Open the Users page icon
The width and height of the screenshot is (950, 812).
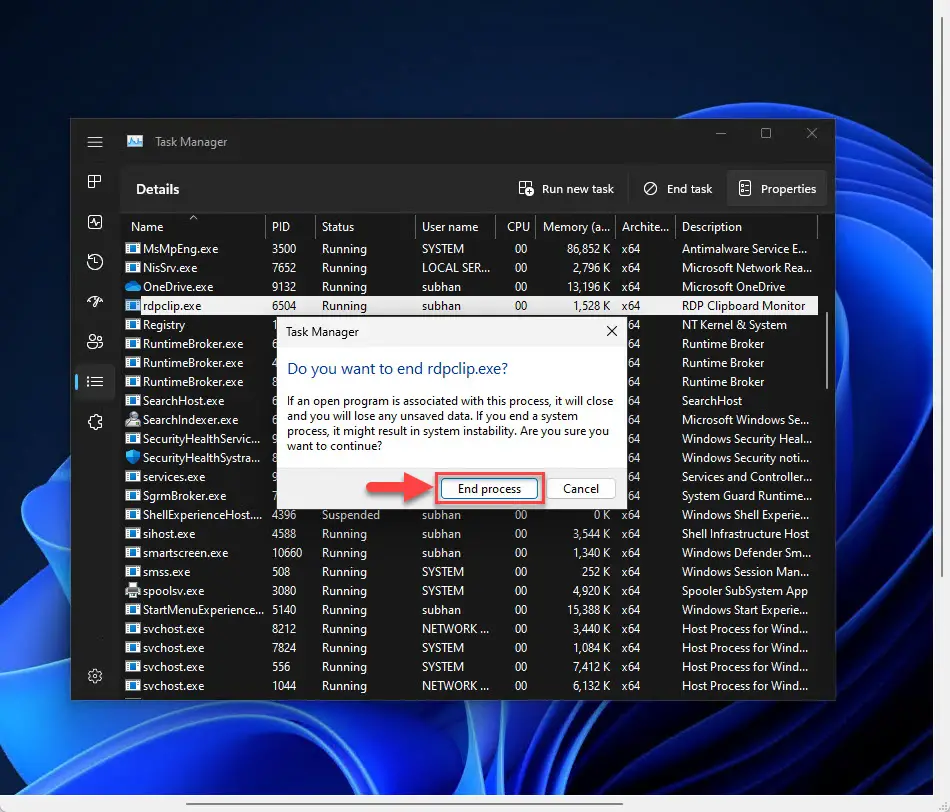click(95, 342)
